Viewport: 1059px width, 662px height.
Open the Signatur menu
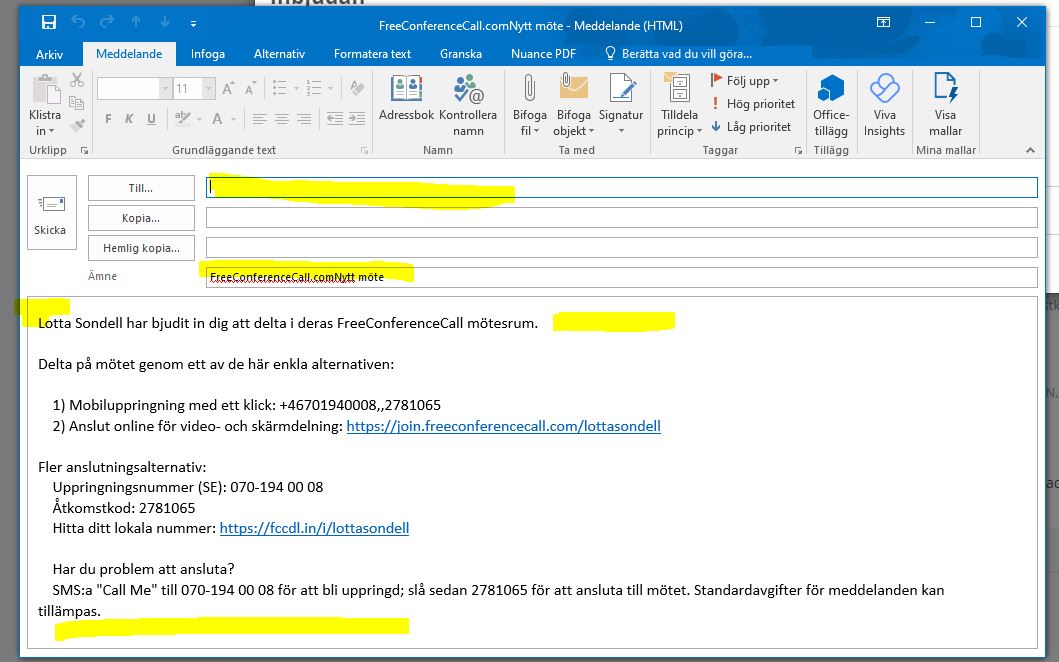[621, 105]
